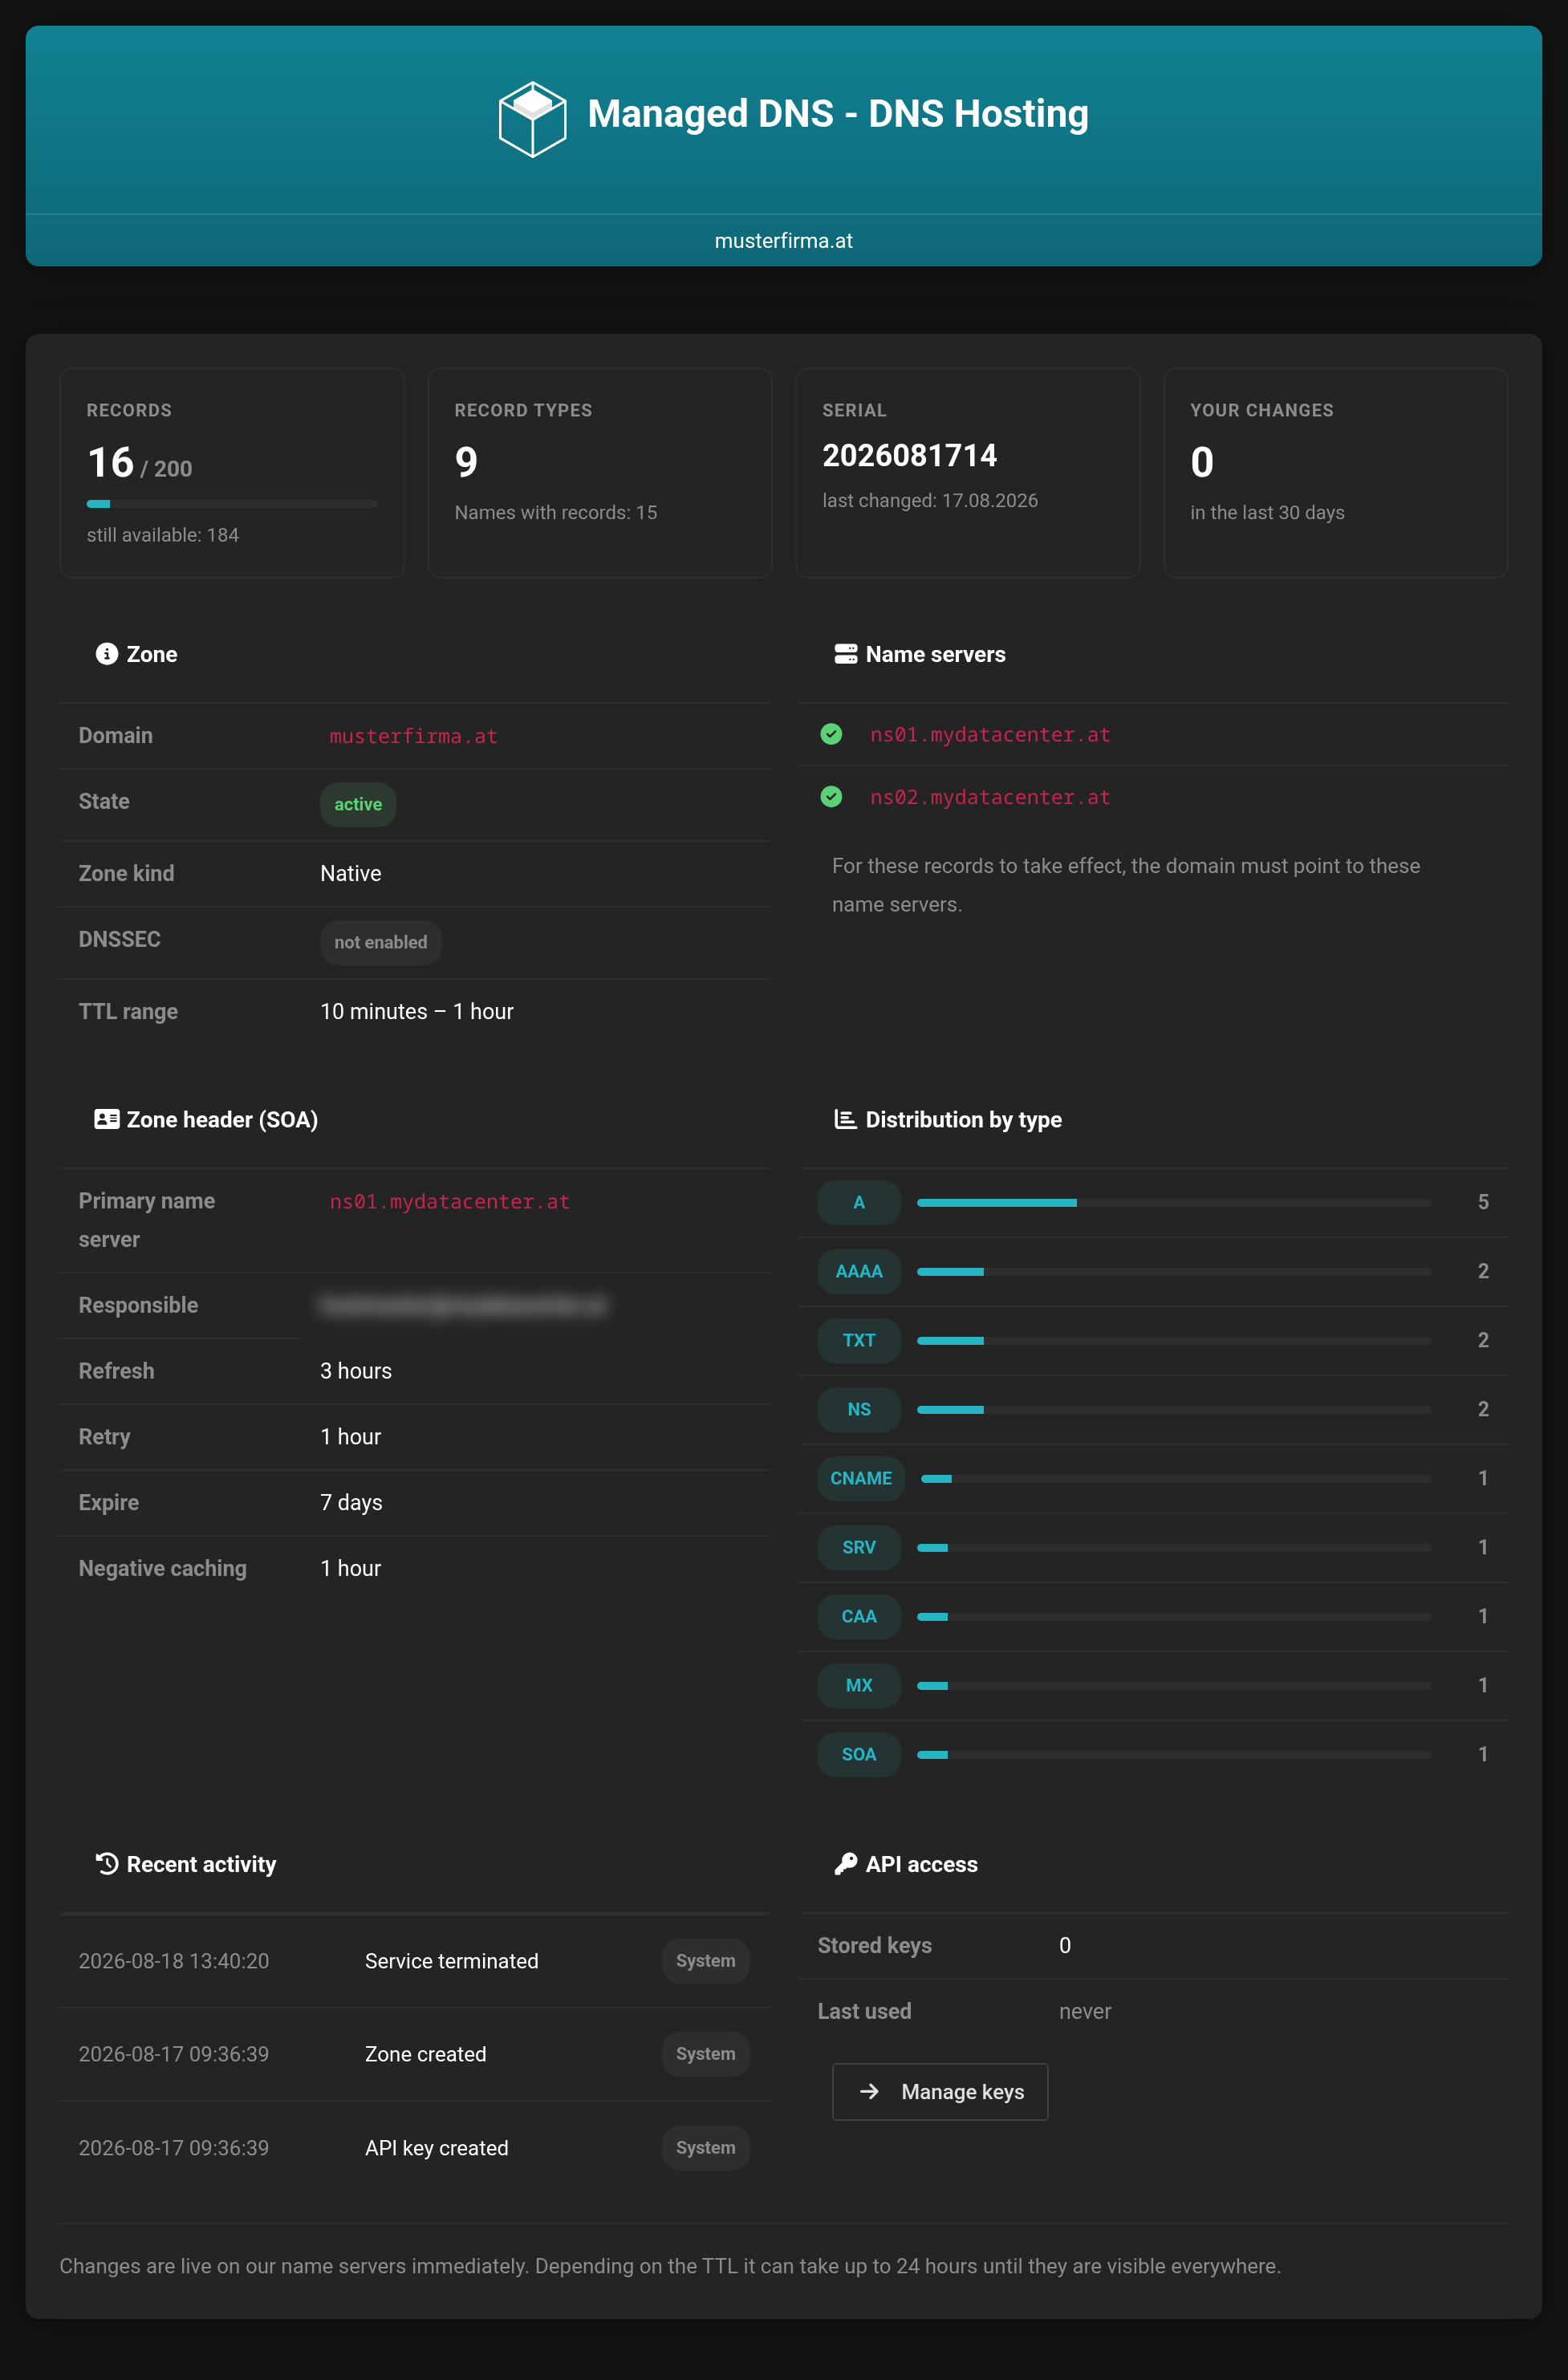Click the SOA type badge

[859, 1754]
